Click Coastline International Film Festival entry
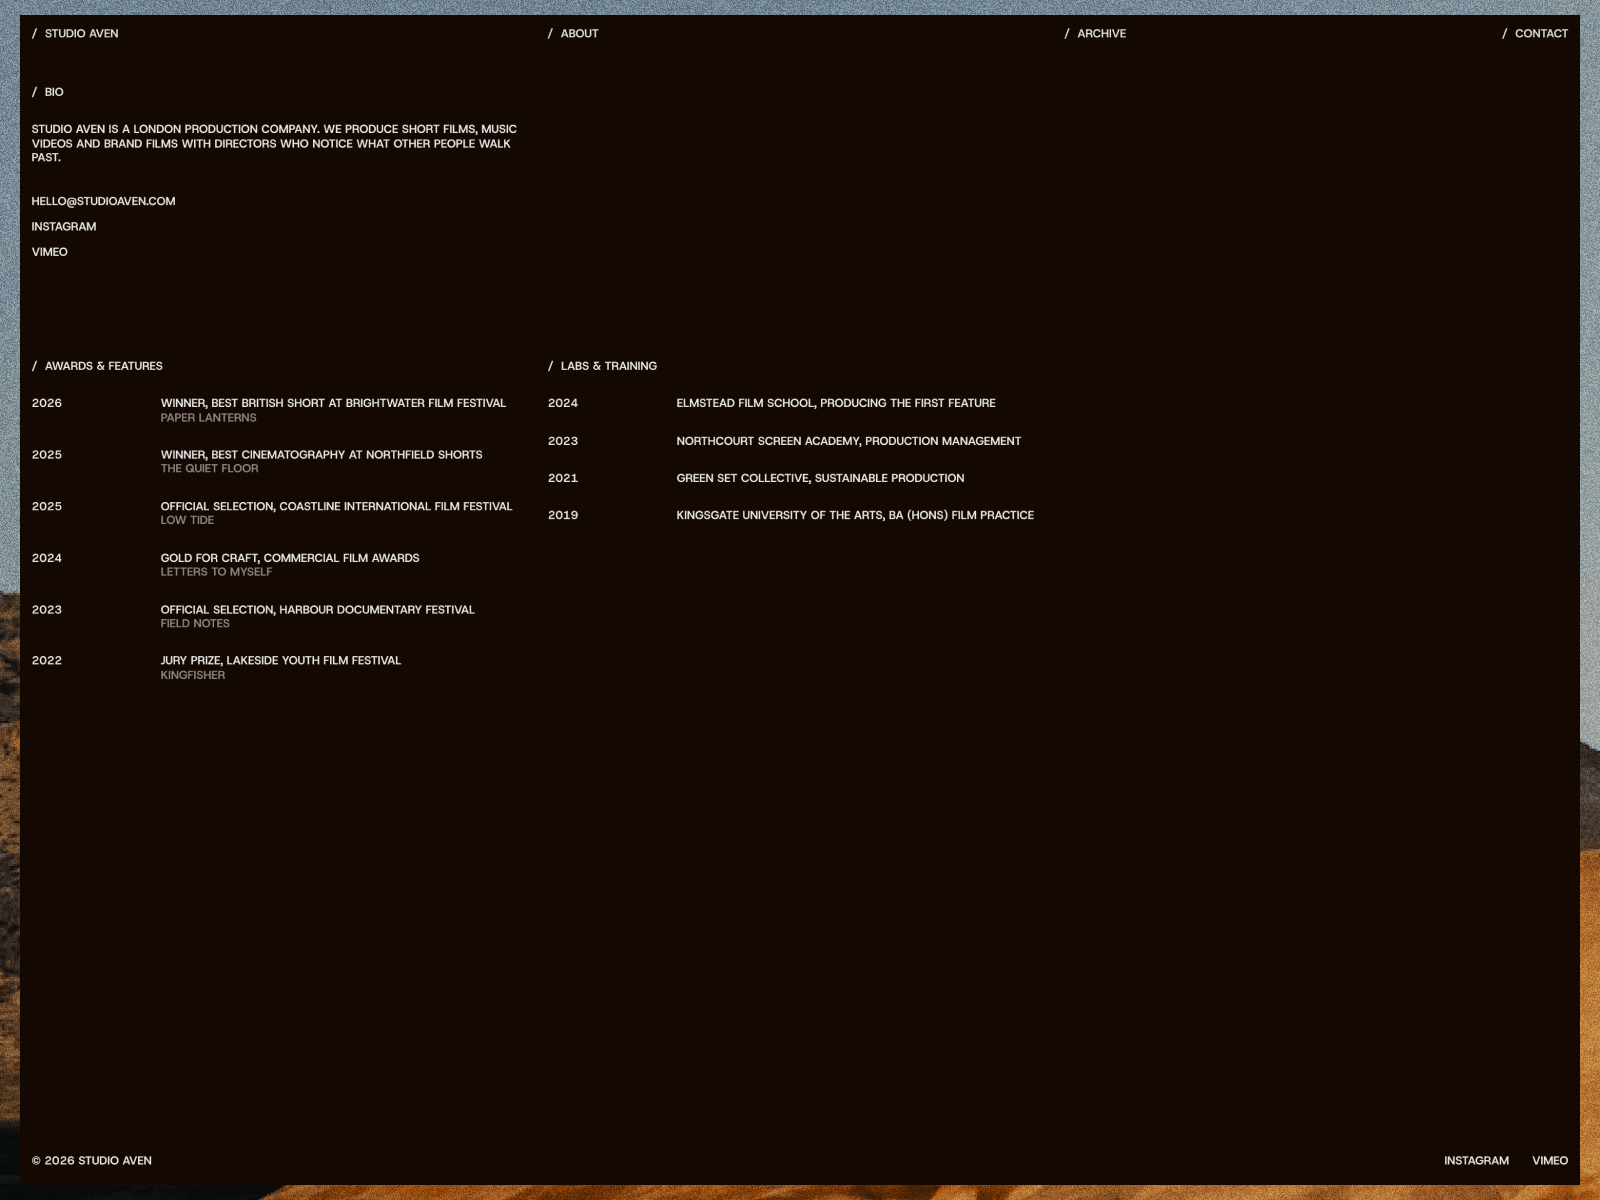 tap(336, 506)
